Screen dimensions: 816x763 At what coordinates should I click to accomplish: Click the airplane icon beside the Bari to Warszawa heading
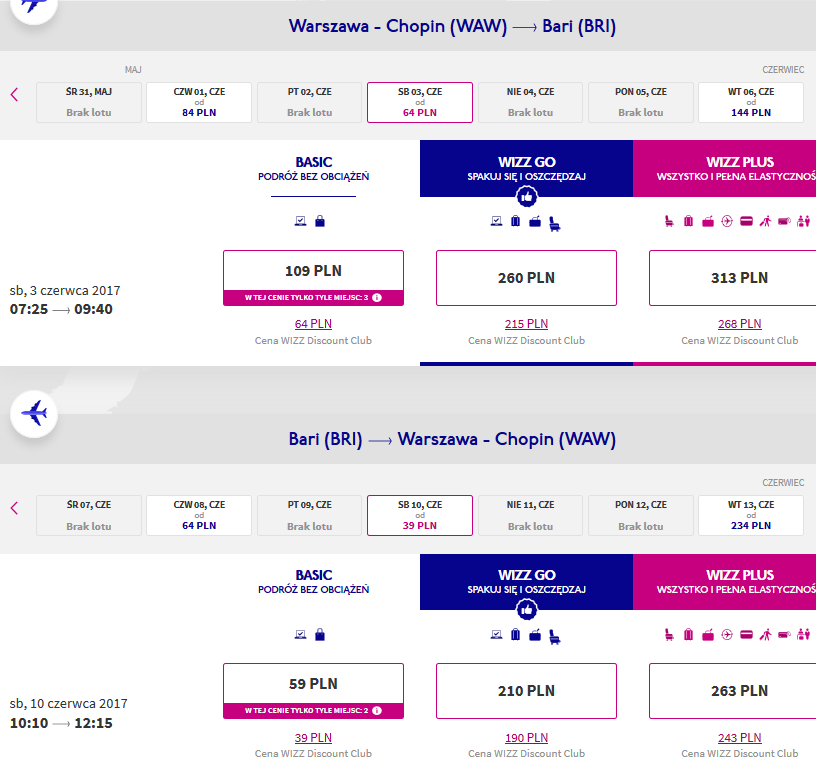point(34,414)
